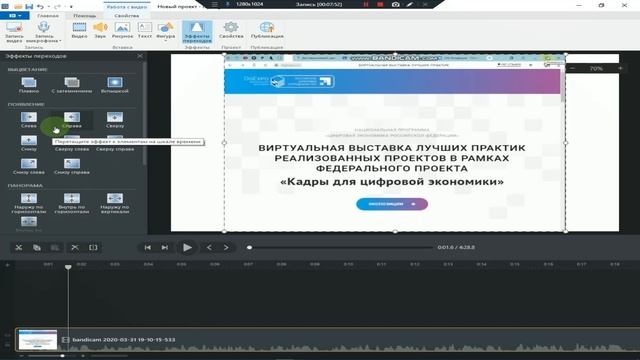The height and width of the screenshot is (360, 640).
Task: Switch to the Главная ribbon tab
Action: (48, 16)
